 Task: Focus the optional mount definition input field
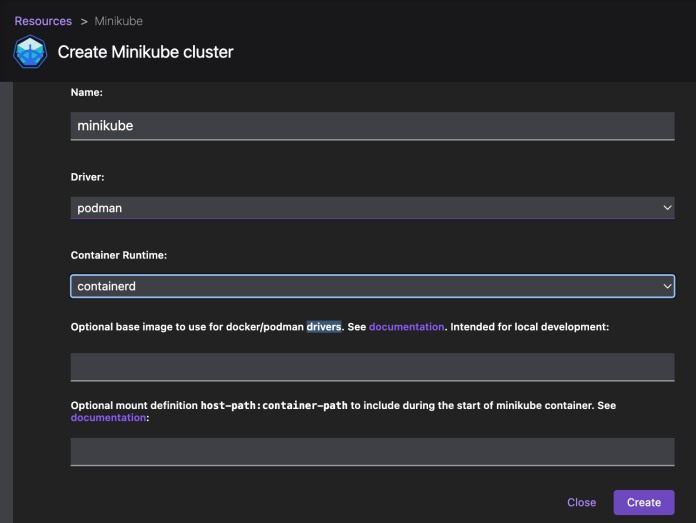click(372, 452)
